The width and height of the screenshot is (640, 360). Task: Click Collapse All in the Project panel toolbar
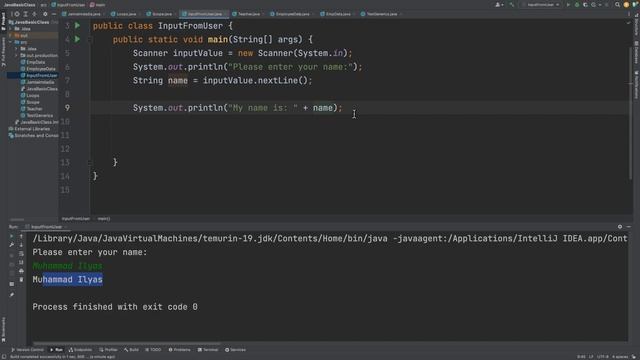[x=35, y=14]
